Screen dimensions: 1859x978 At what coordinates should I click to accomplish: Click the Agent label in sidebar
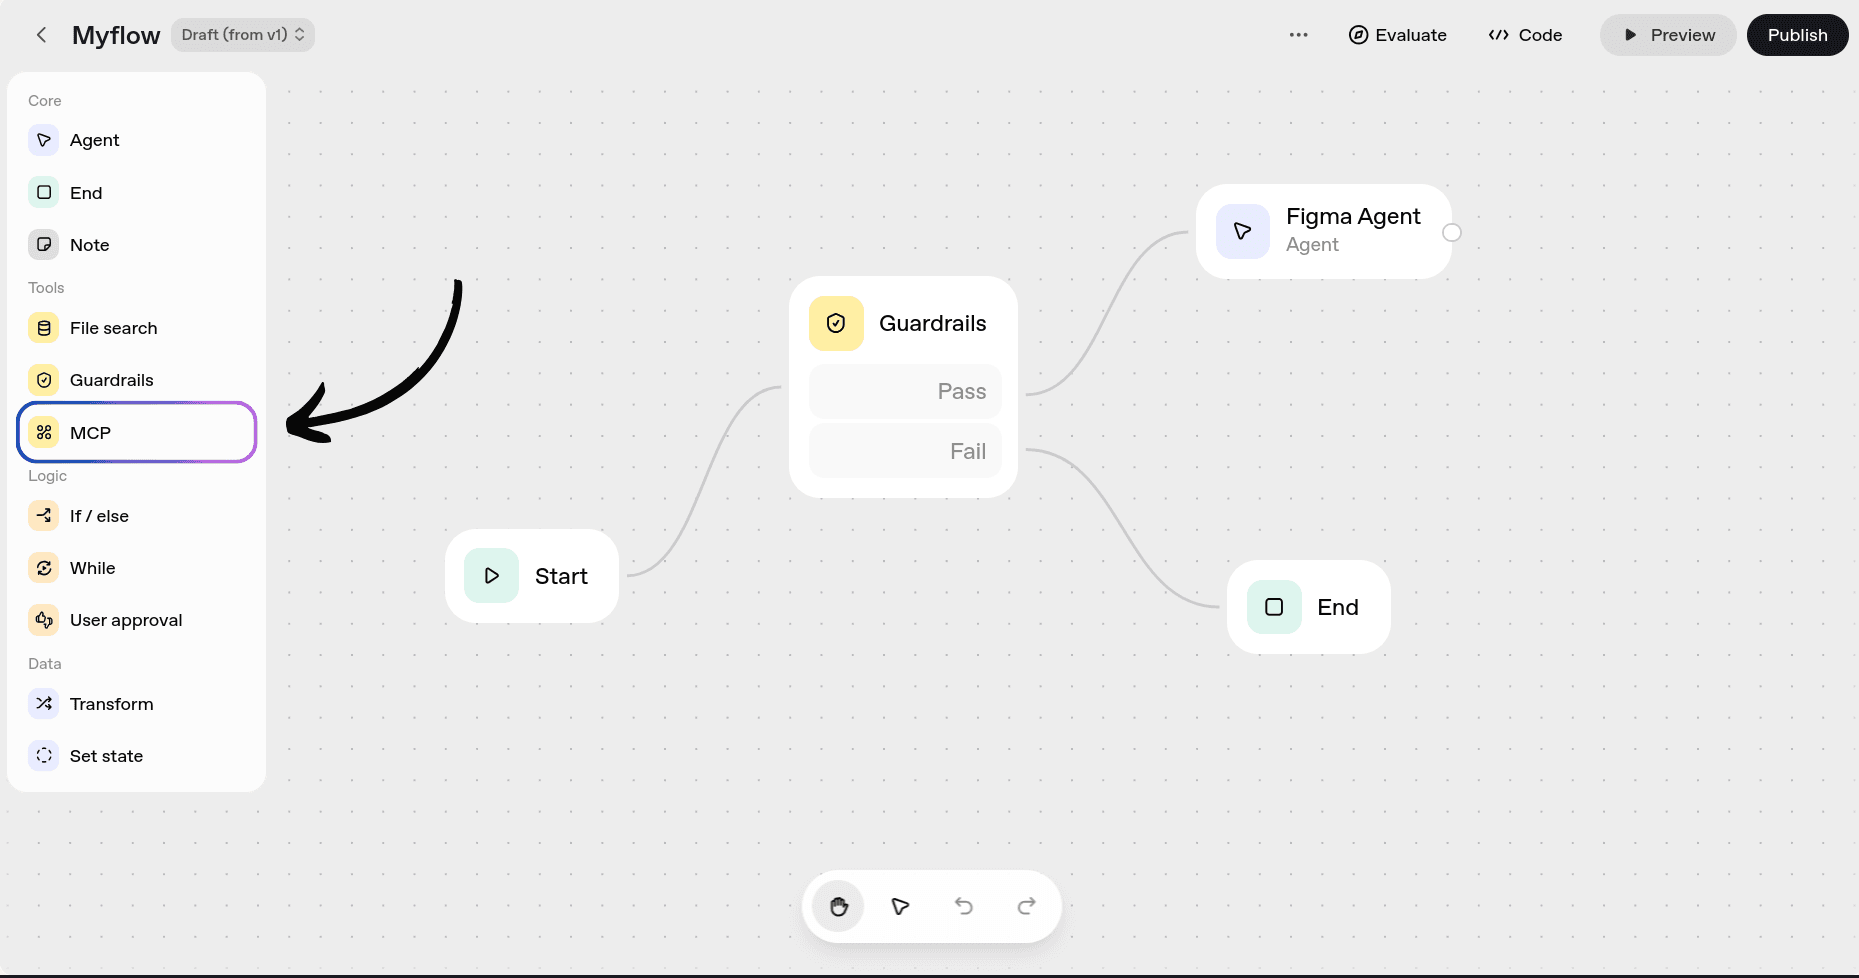[x=94, y=140]
